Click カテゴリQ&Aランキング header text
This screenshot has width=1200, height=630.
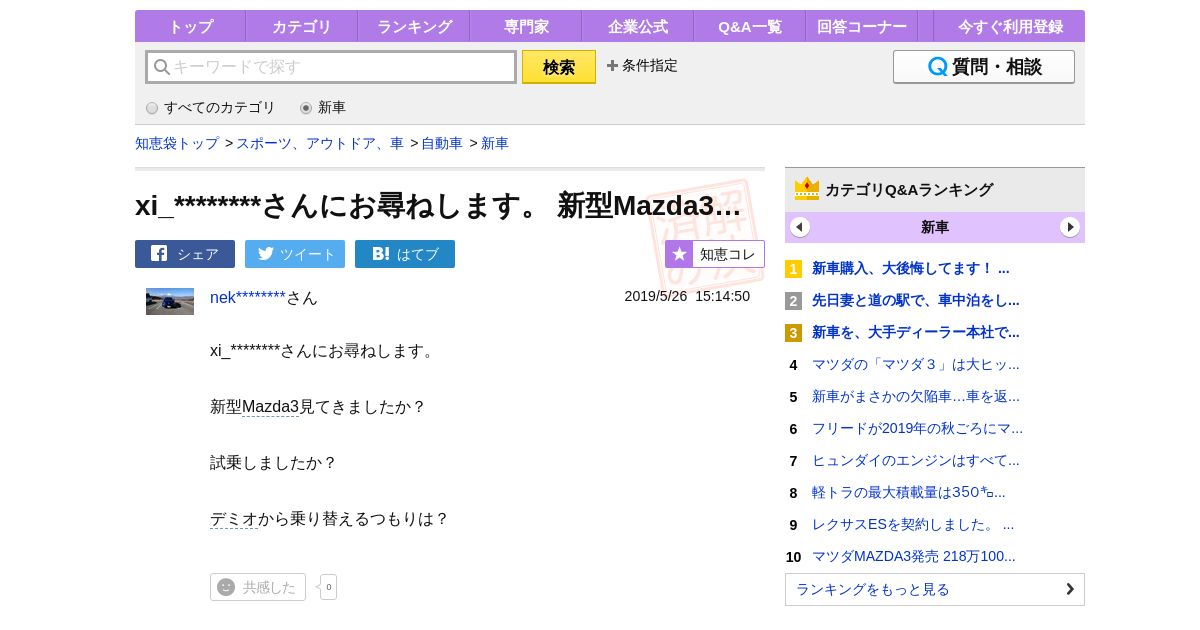pyautogui.click(x=909, y=189)
